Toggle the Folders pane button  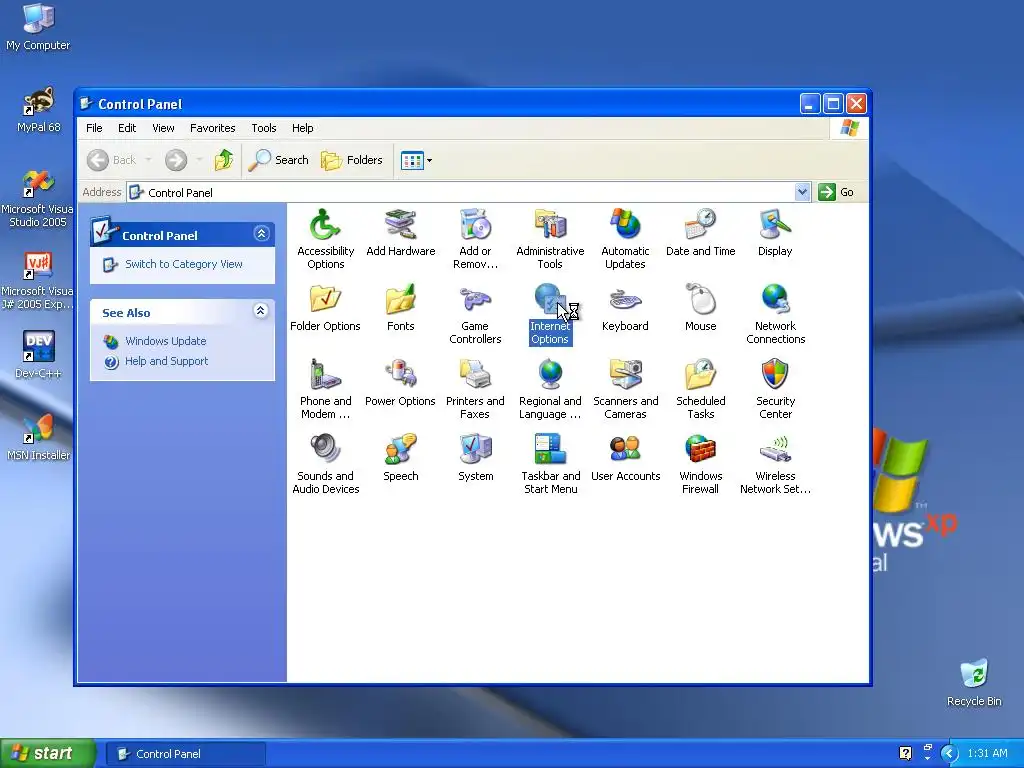click(x=351, y=160)
